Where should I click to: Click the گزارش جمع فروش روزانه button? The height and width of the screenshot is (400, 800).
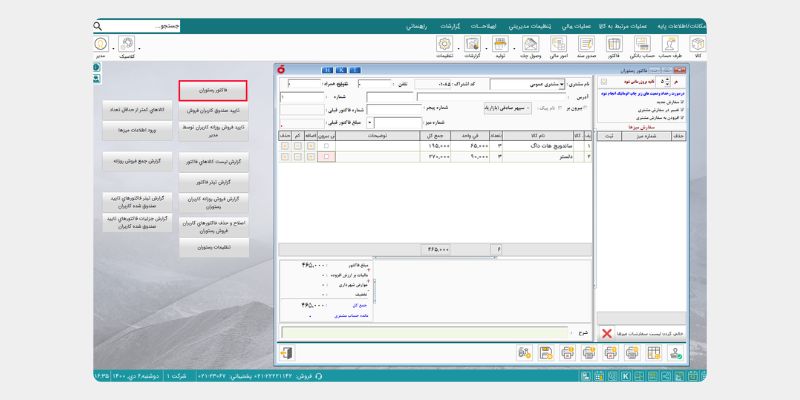pos(137,161)
